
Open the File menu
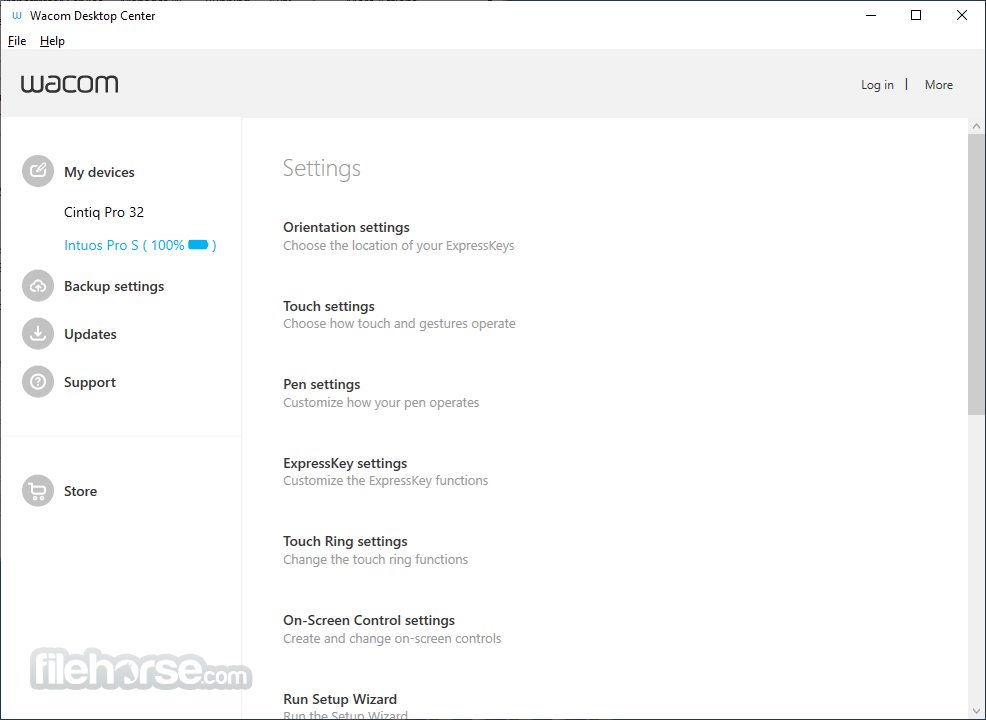[17, 41]
